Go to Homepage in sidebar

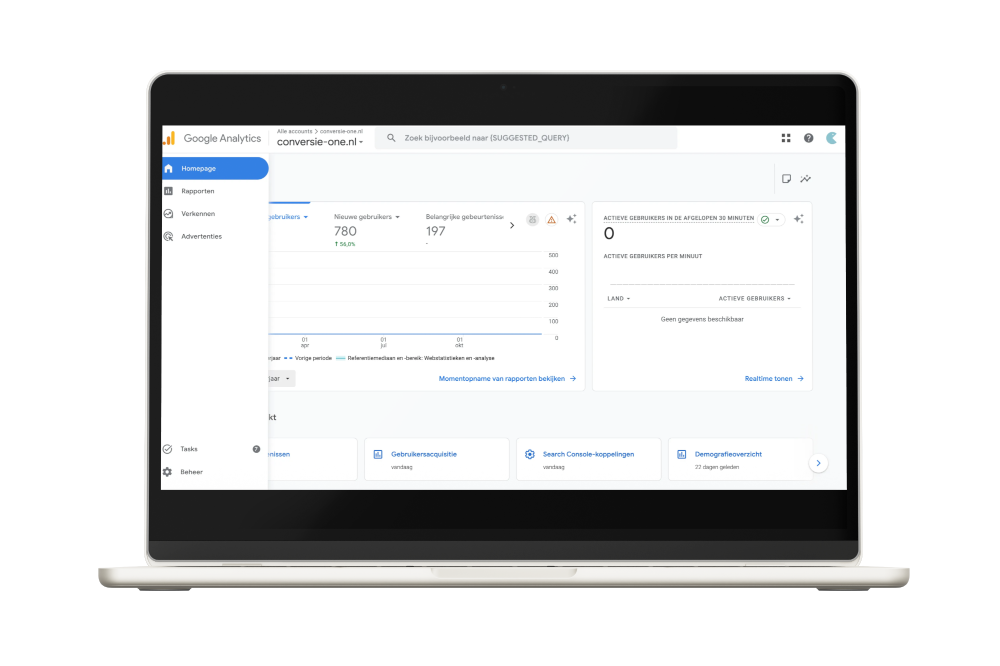[x=215, y=168]
